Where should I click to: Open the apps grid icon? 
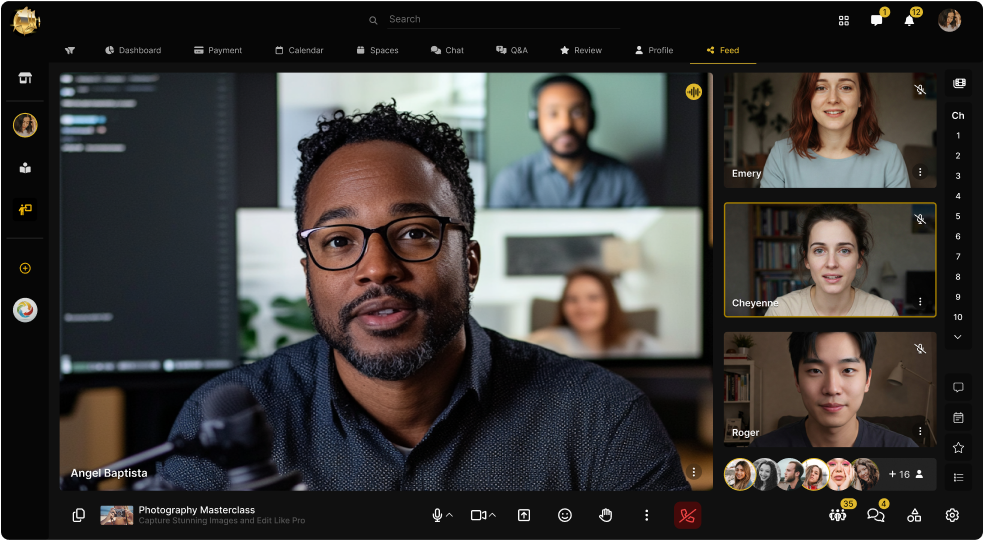[x=843, y=21]
